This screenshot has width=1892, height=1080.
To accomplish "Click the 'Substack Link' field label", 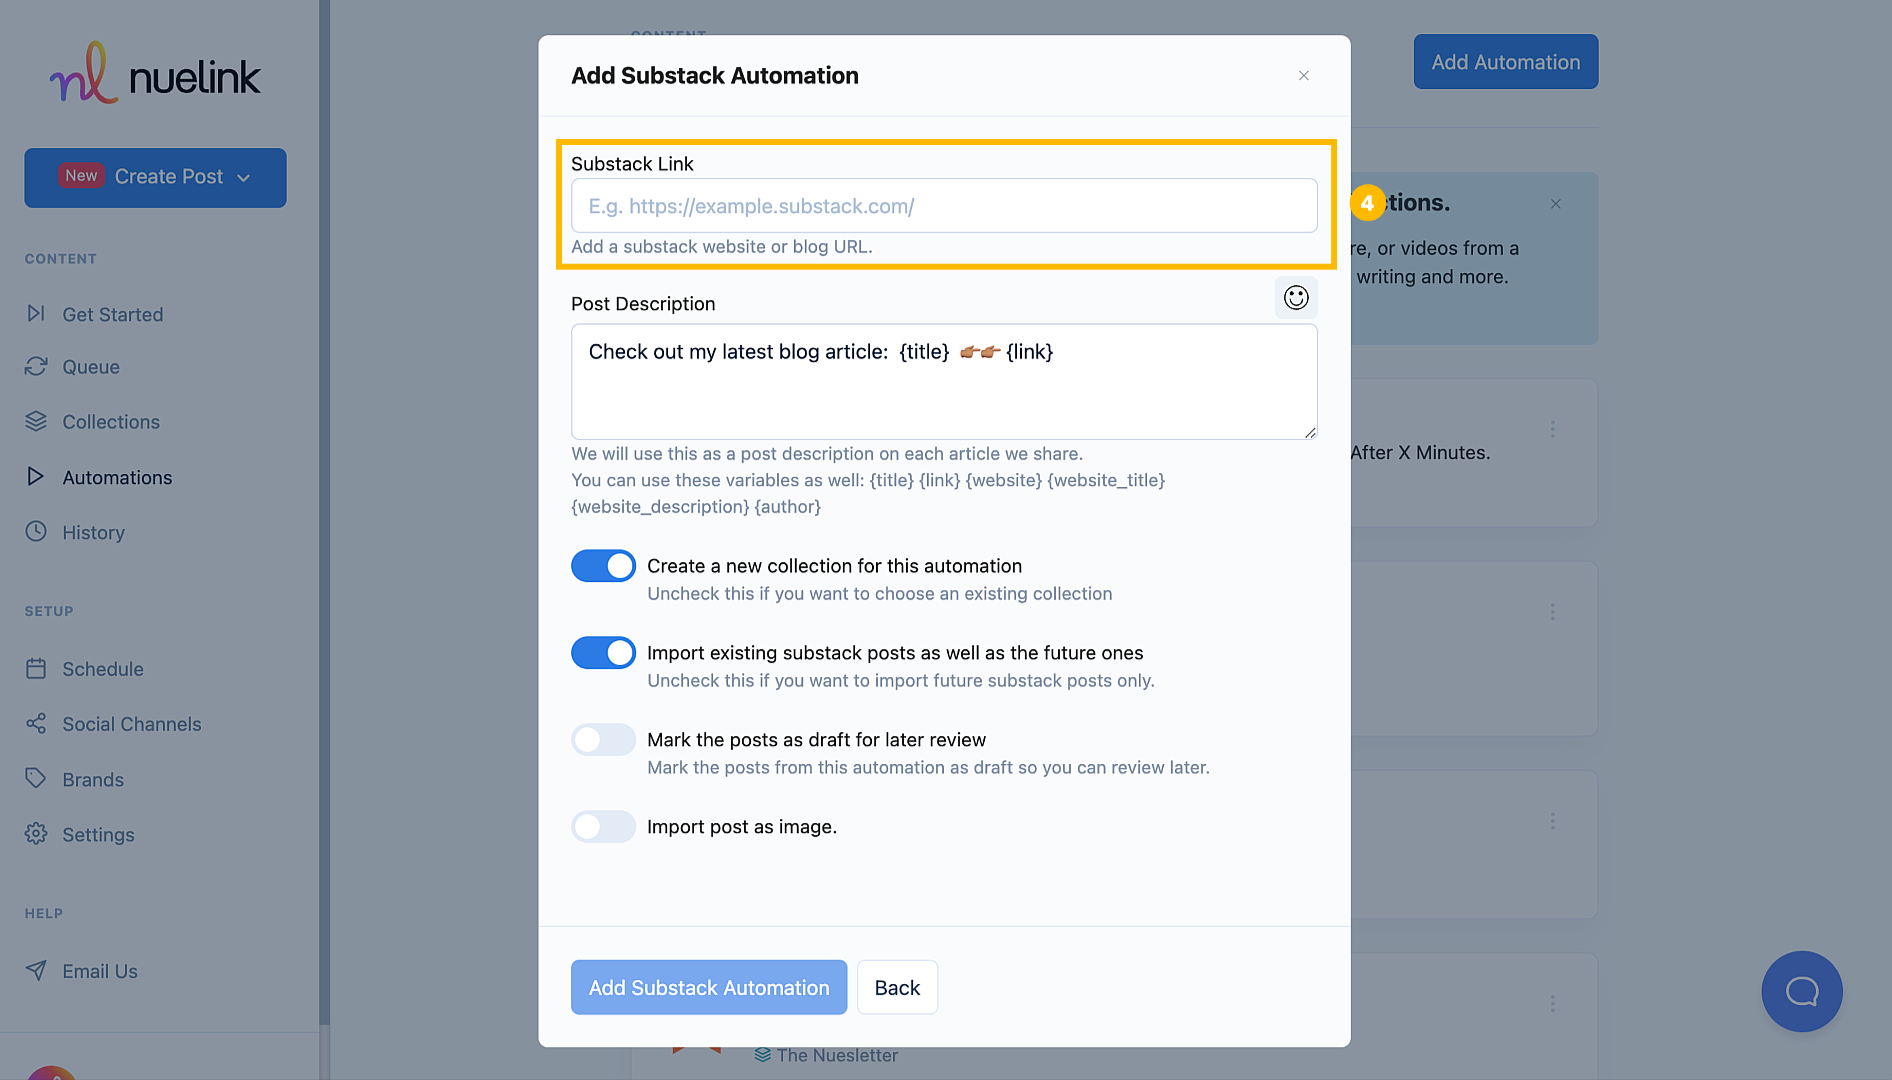I will [632, 164].
